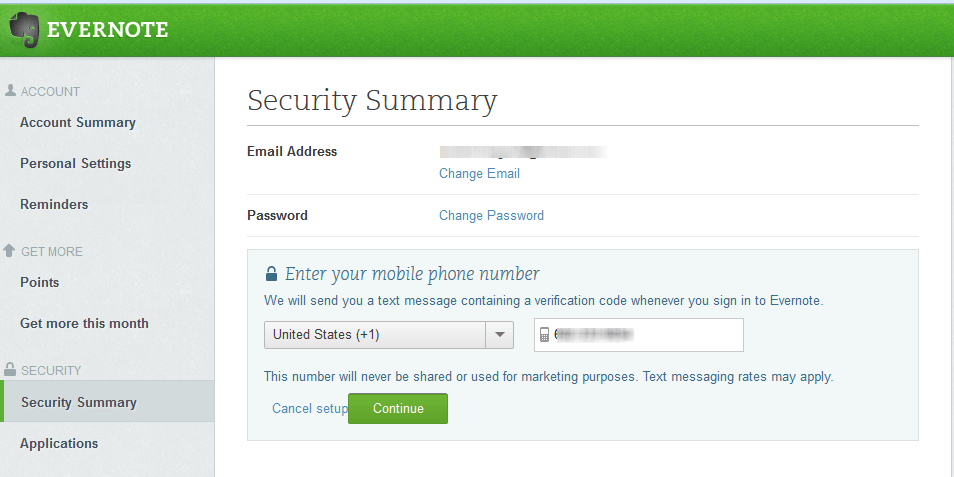
Task: Click the Cancel setup link
Action: tap(310, 408)
